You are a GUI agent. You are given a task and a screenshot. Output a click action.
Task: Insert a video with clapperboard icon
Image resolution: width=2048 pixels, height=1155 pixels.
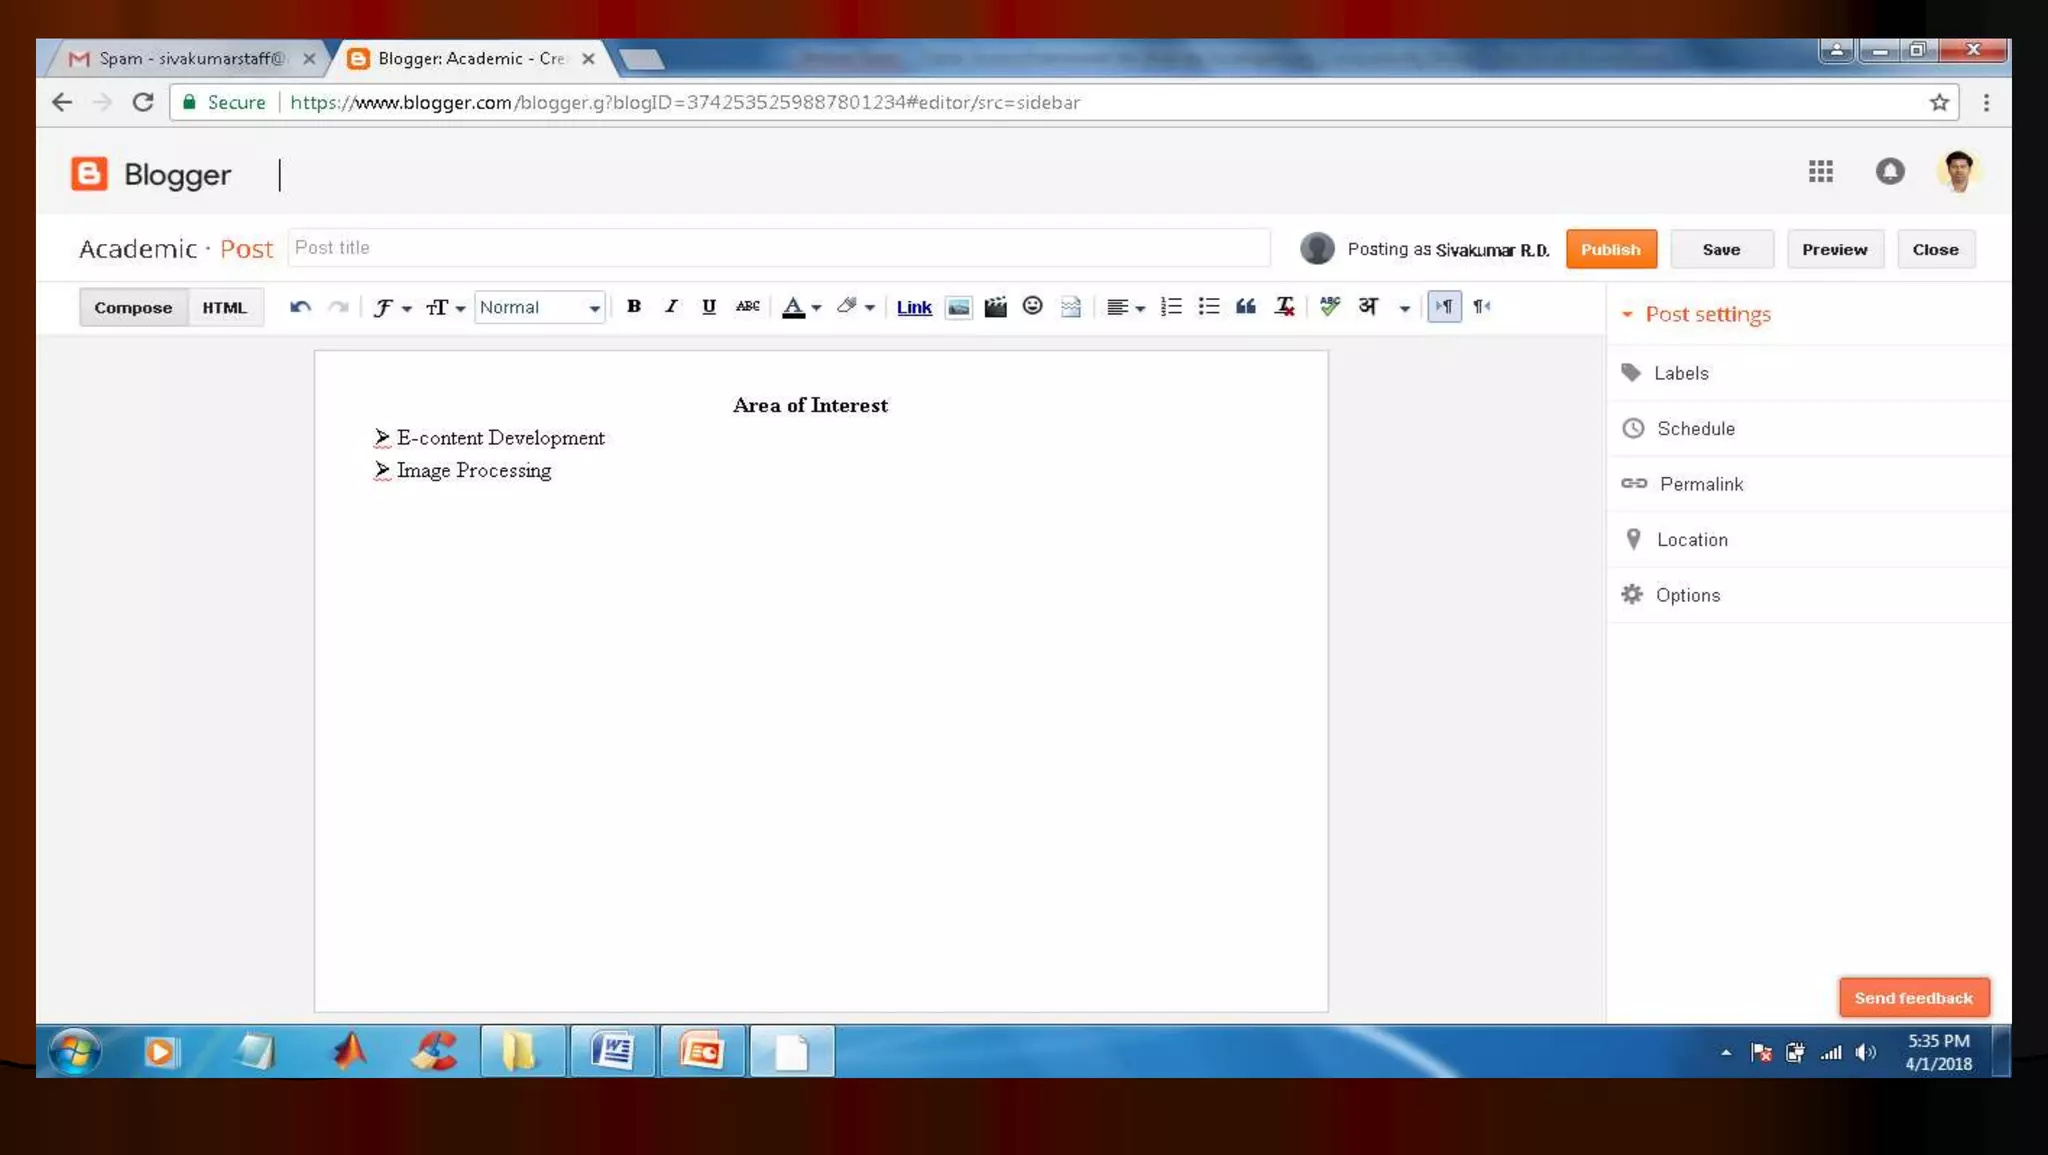[x=995, y=307]
